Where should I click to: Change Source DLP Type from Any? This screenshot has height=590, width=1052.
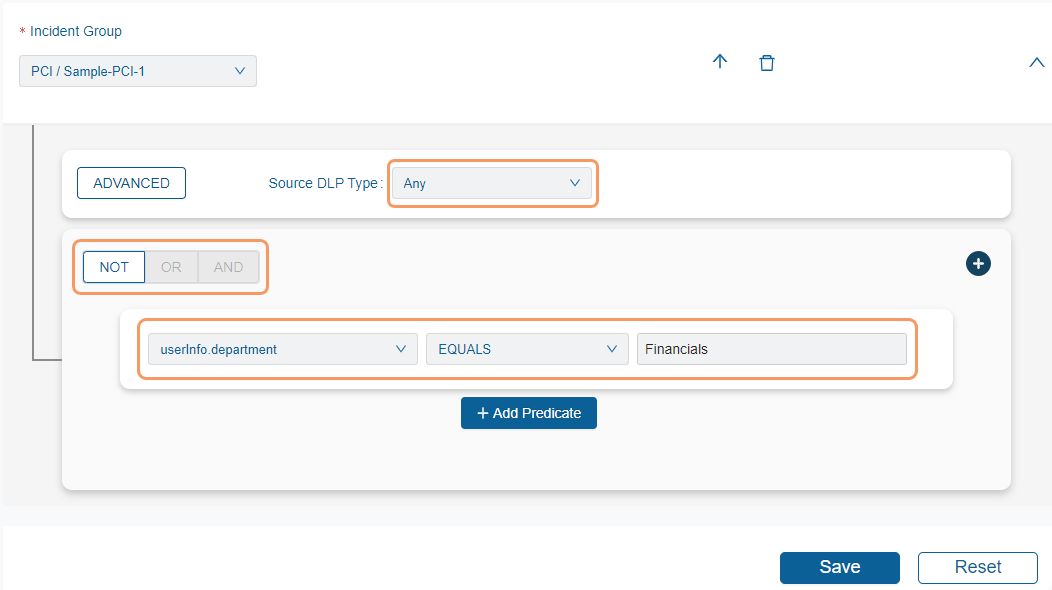492,183
